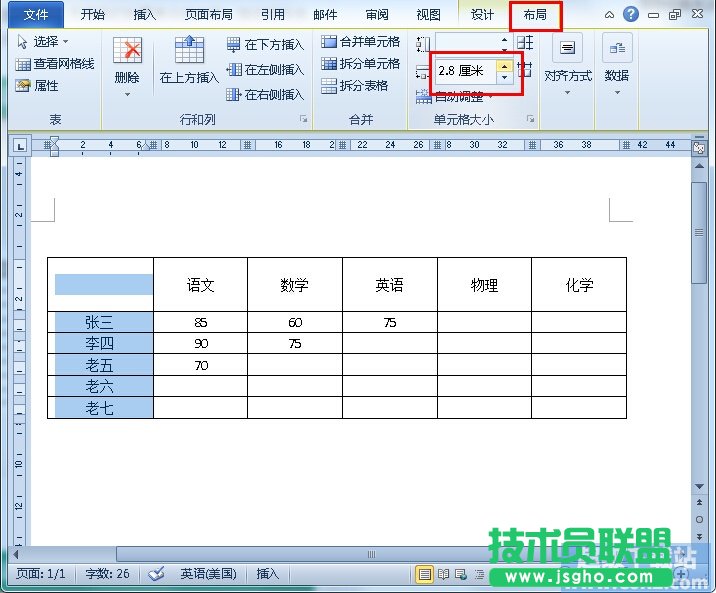Split the table with 拆分表格
This screenshot has height=593, width=716.
354,86
